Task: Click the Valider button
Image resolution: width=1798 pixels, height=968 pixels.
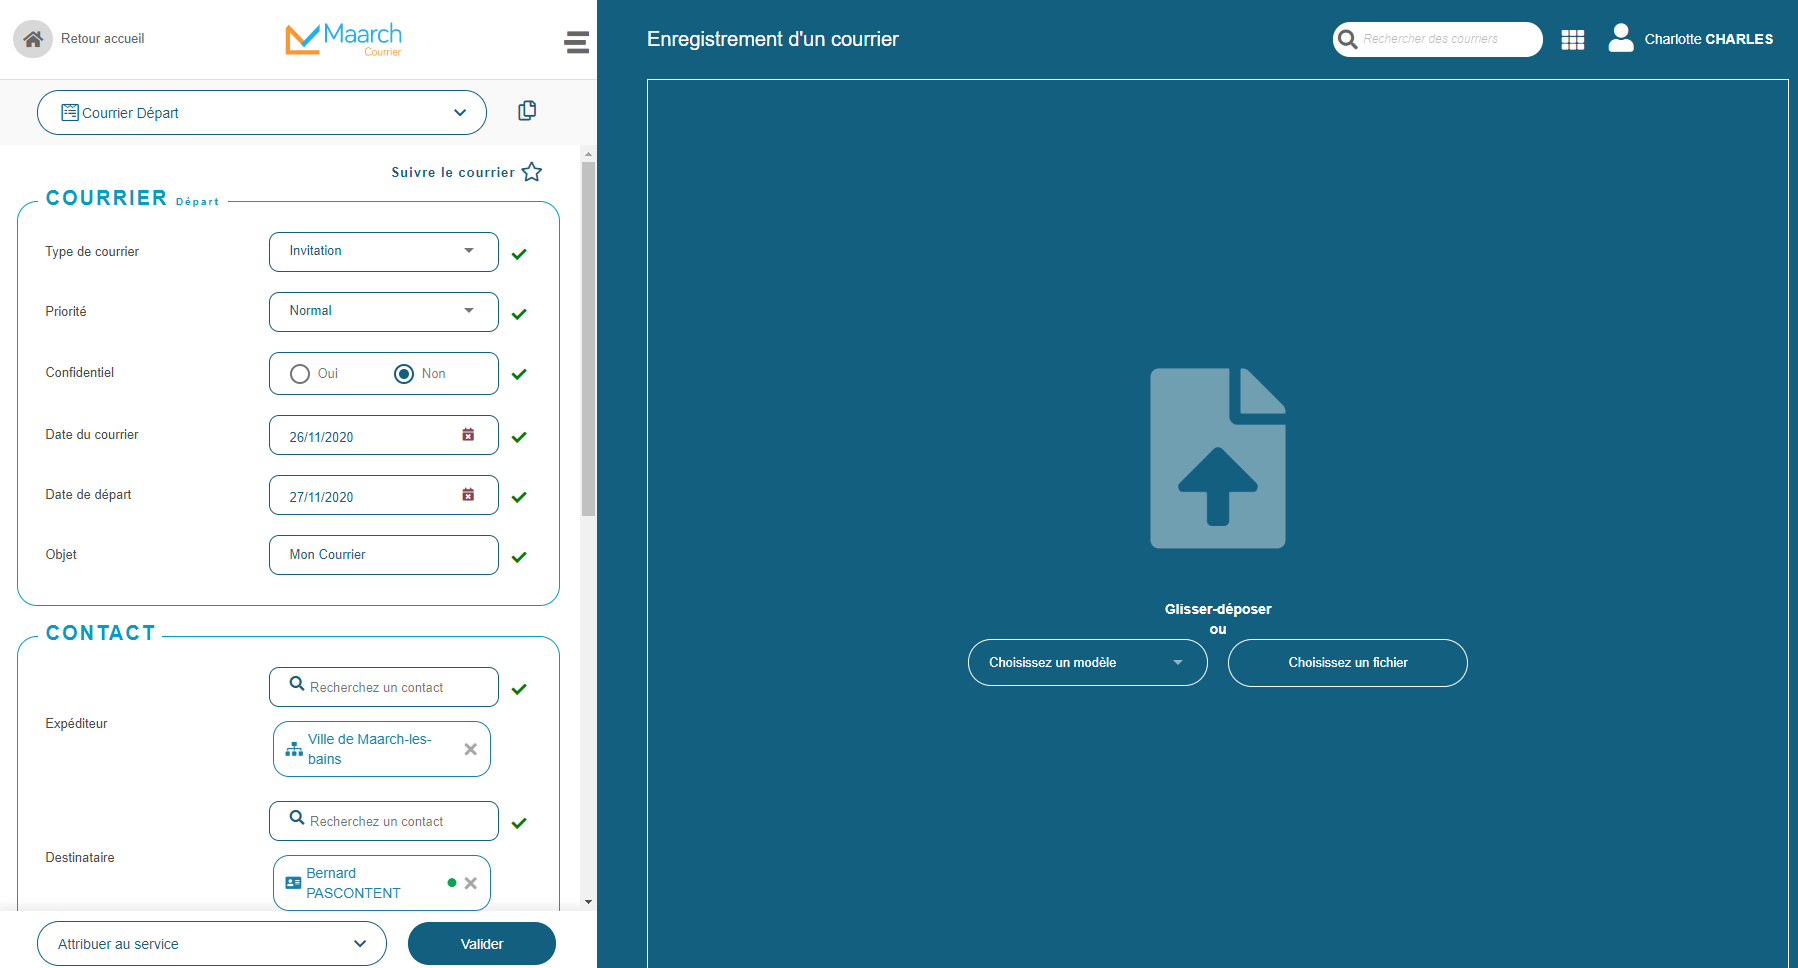Action: (482, 944)
